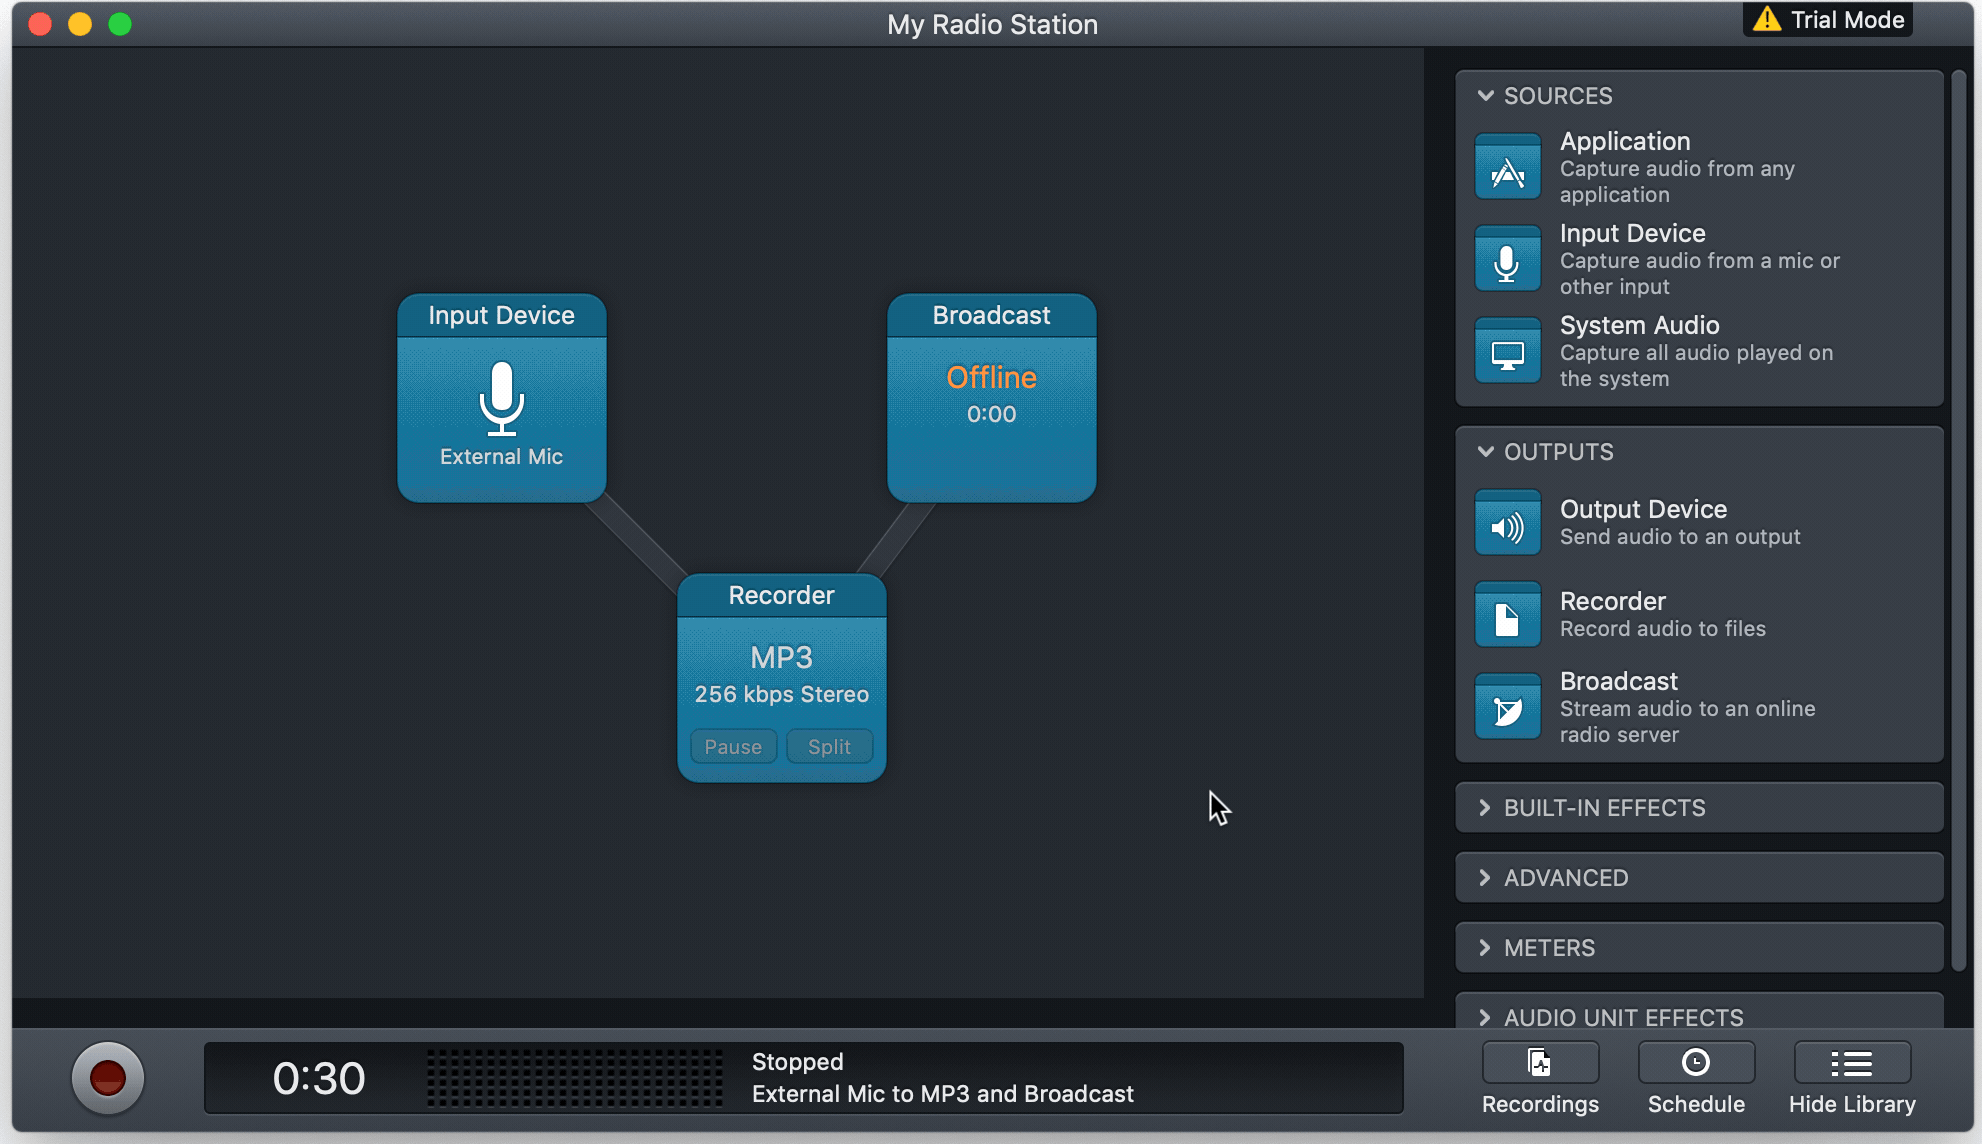Screen dimensions: 1982x1144
Task: Select the Input Device microphone source icon
Action: [x=1507, y=259]
